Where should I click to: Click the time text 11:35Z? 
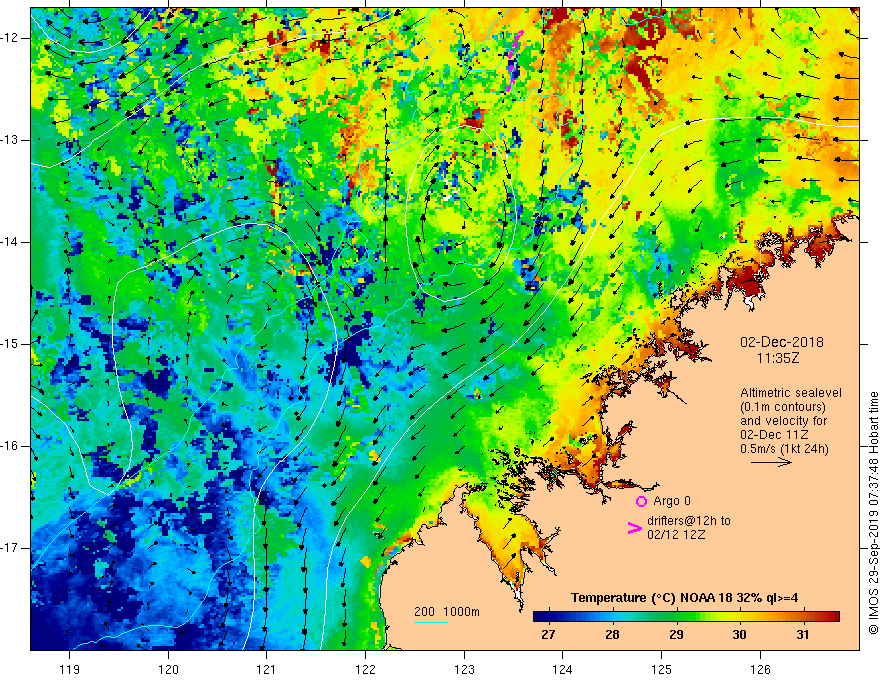point(777,358)
